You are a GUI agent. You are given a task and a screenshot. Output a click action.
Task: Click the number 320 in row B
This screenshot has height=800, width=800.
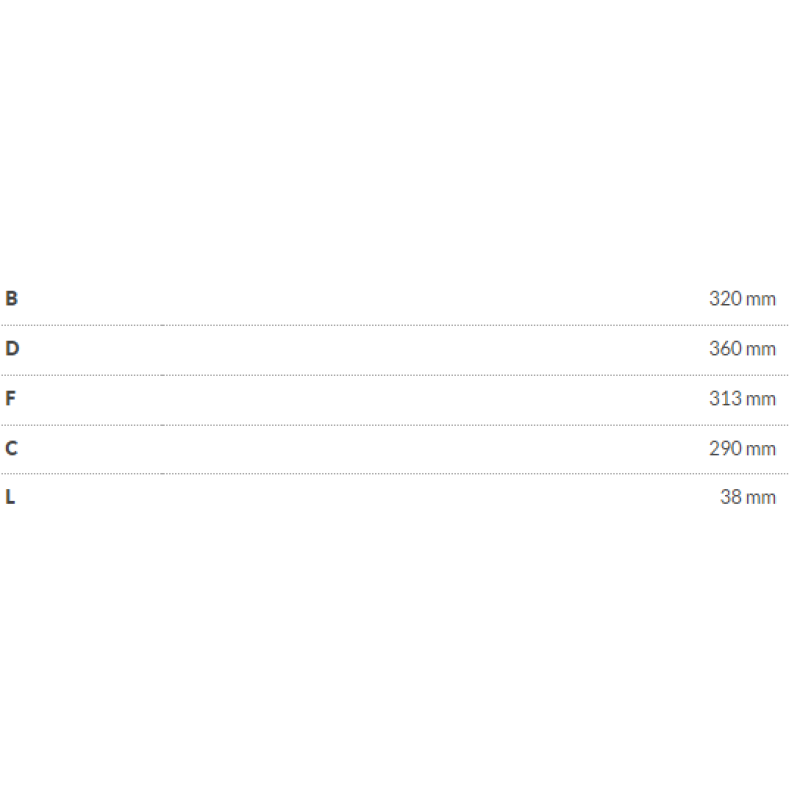[x=725, y=298]
